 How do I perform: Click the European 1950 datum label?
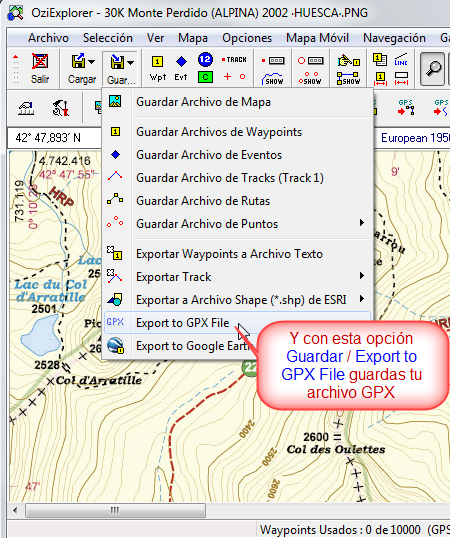pyautogui.click(x=415, y=138)
